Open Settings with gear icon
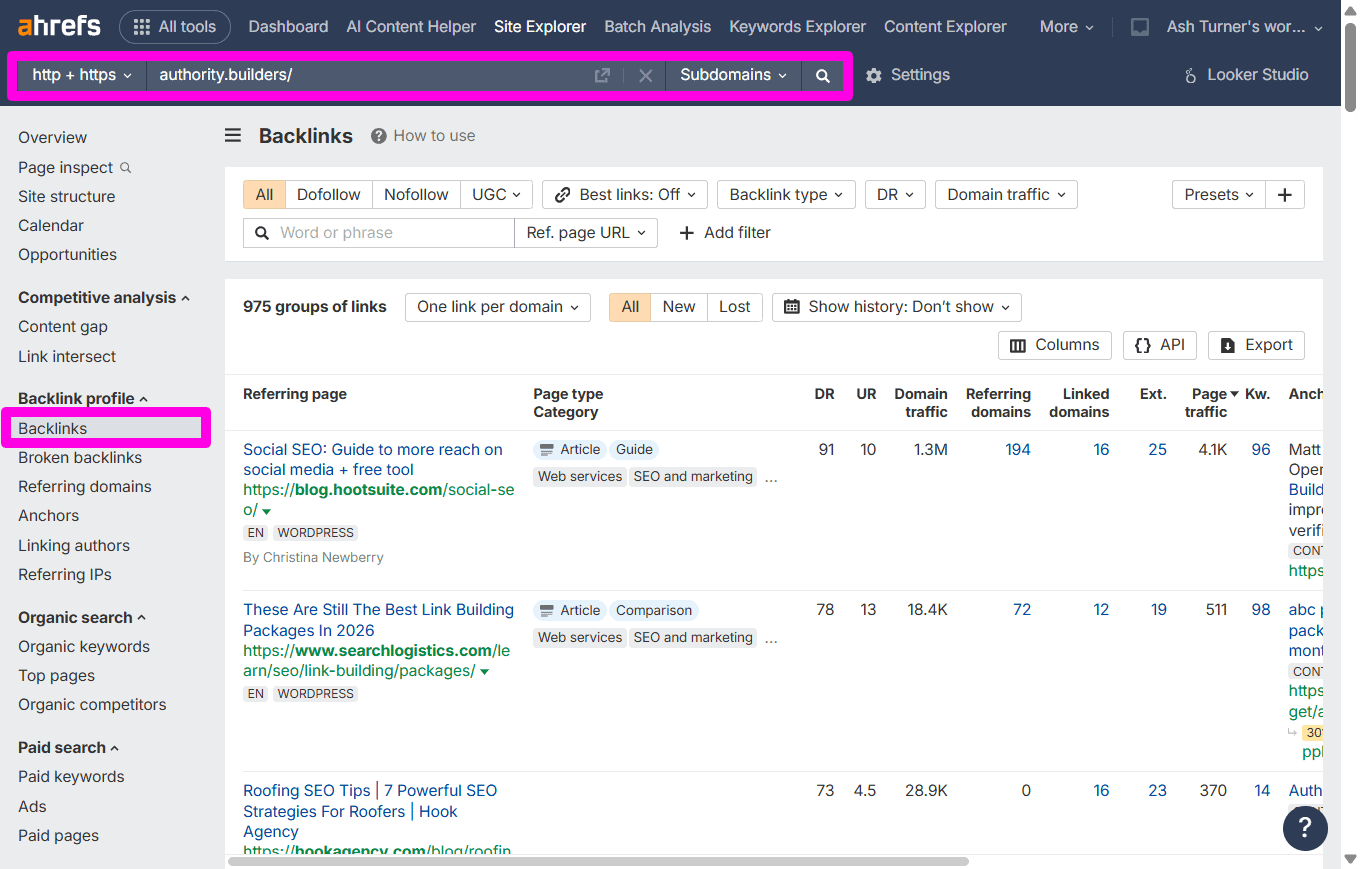This screenshot has height=869, width=1360. (x=908, y=75)
